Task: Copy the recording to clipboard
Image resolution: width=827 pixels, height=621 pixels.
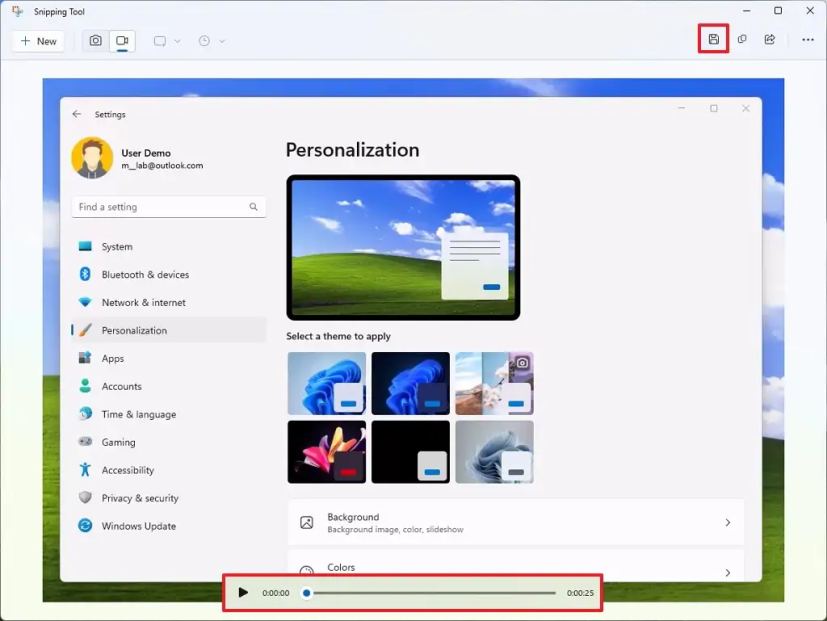Action: (x=741, y=40)
